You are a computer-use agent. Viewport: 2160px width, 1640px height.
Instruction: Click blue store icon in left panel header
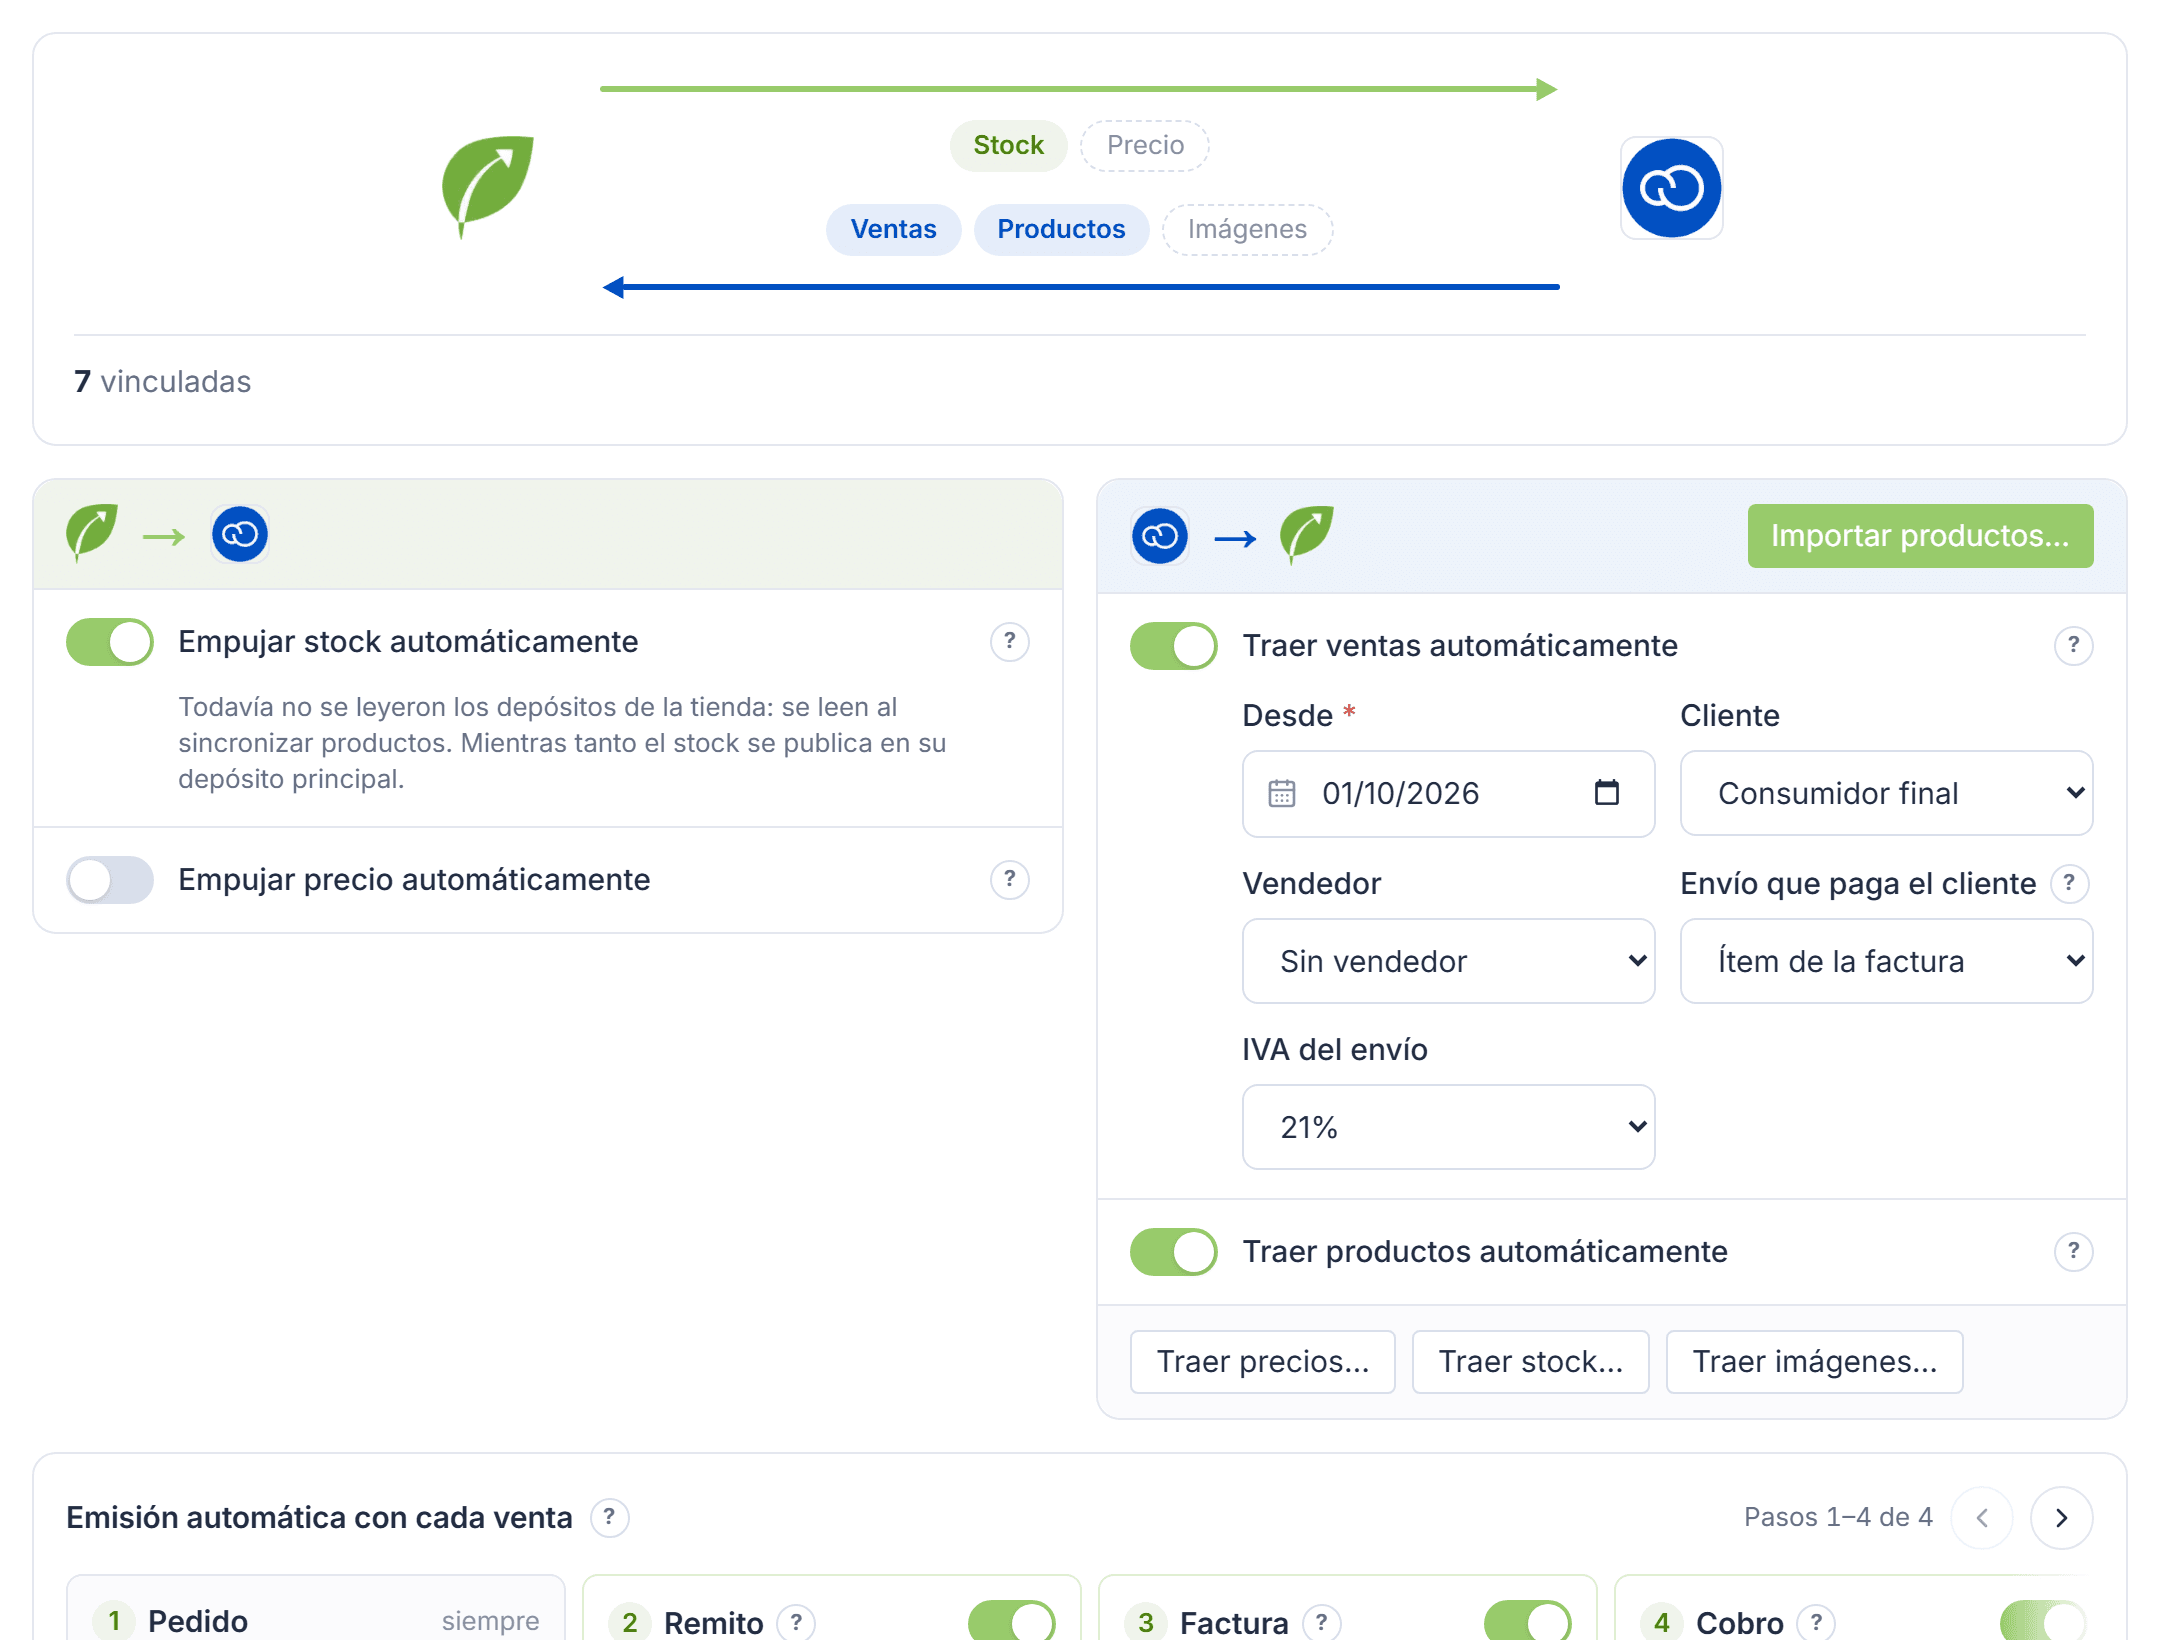pyautogui.click(x=240, y=534)
